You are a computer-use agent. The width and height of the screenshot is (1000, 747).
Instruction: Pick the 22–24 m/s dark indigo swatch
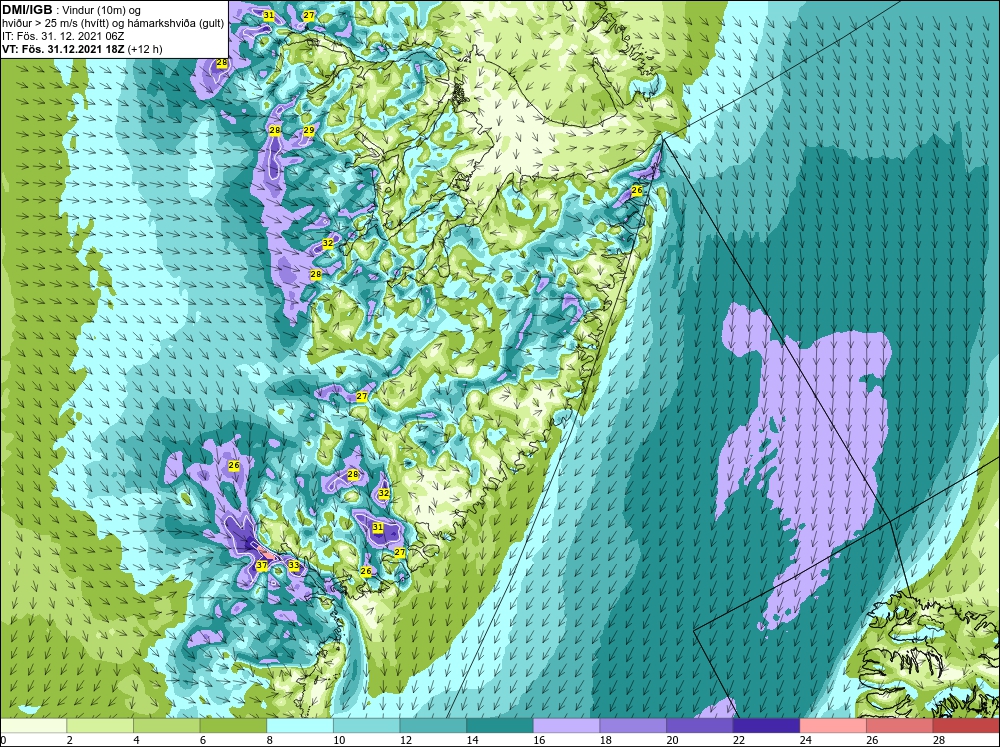click(767, 725)
